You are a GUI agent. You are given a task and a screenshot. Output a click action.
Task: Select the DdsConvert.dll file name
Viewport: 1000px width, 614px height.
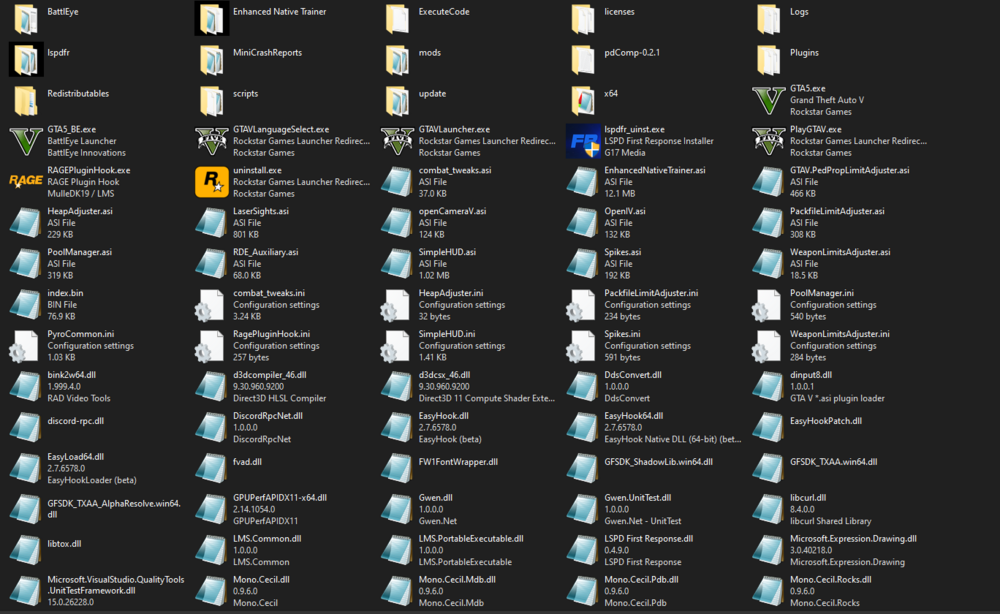click(x=633, y=375)
